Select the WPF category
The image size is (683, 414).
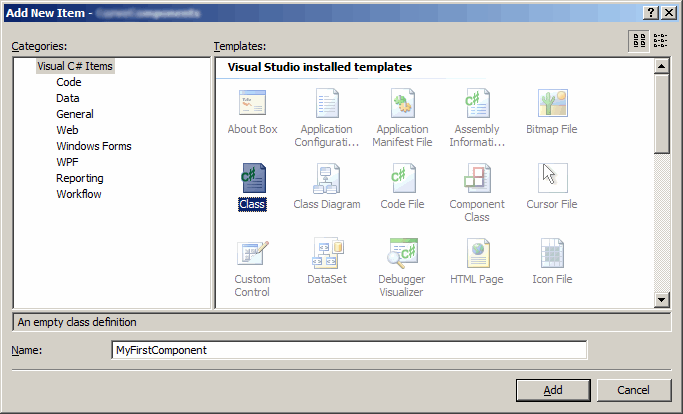click(68, 162)
